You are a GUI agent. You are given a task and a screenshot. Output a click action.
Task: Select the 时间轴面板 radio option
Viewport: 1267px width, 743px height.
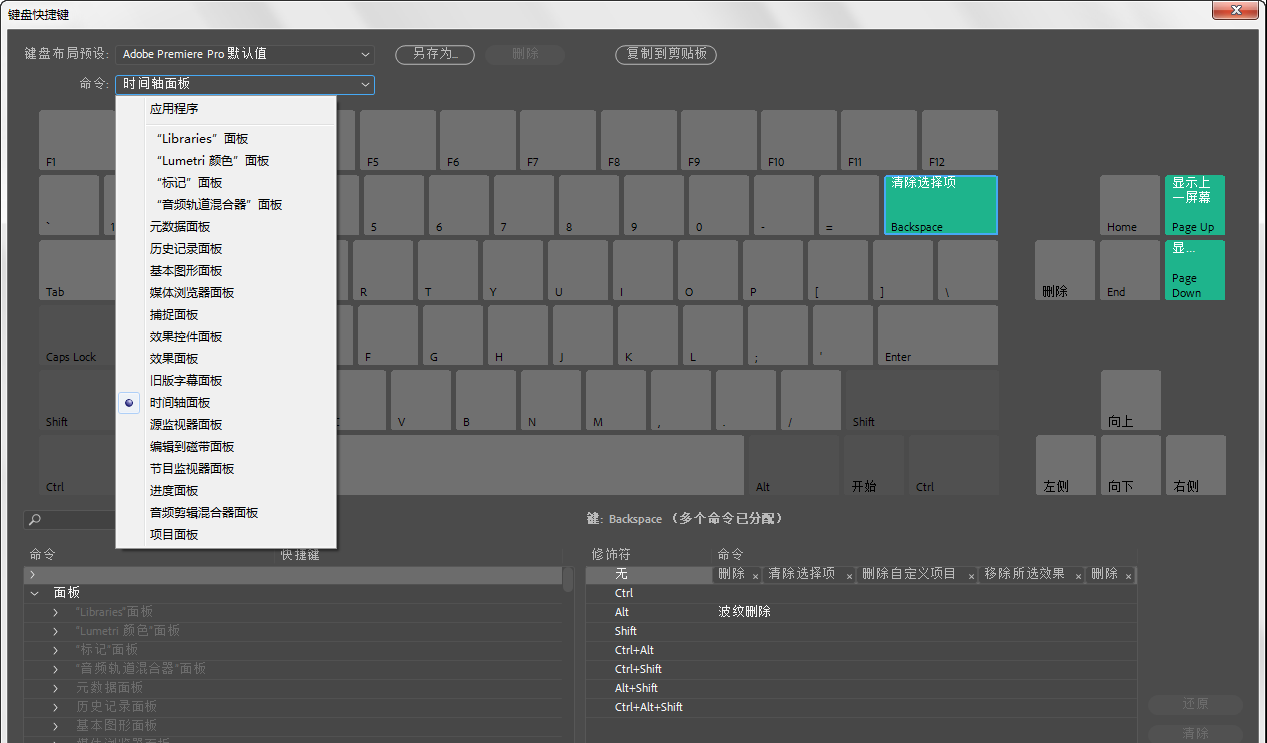tap(130, 402)
